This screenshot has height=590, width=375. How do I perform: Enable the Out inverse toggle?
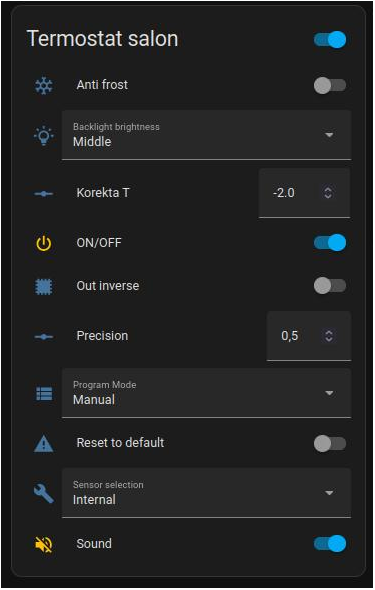click(x=330, y=286)
